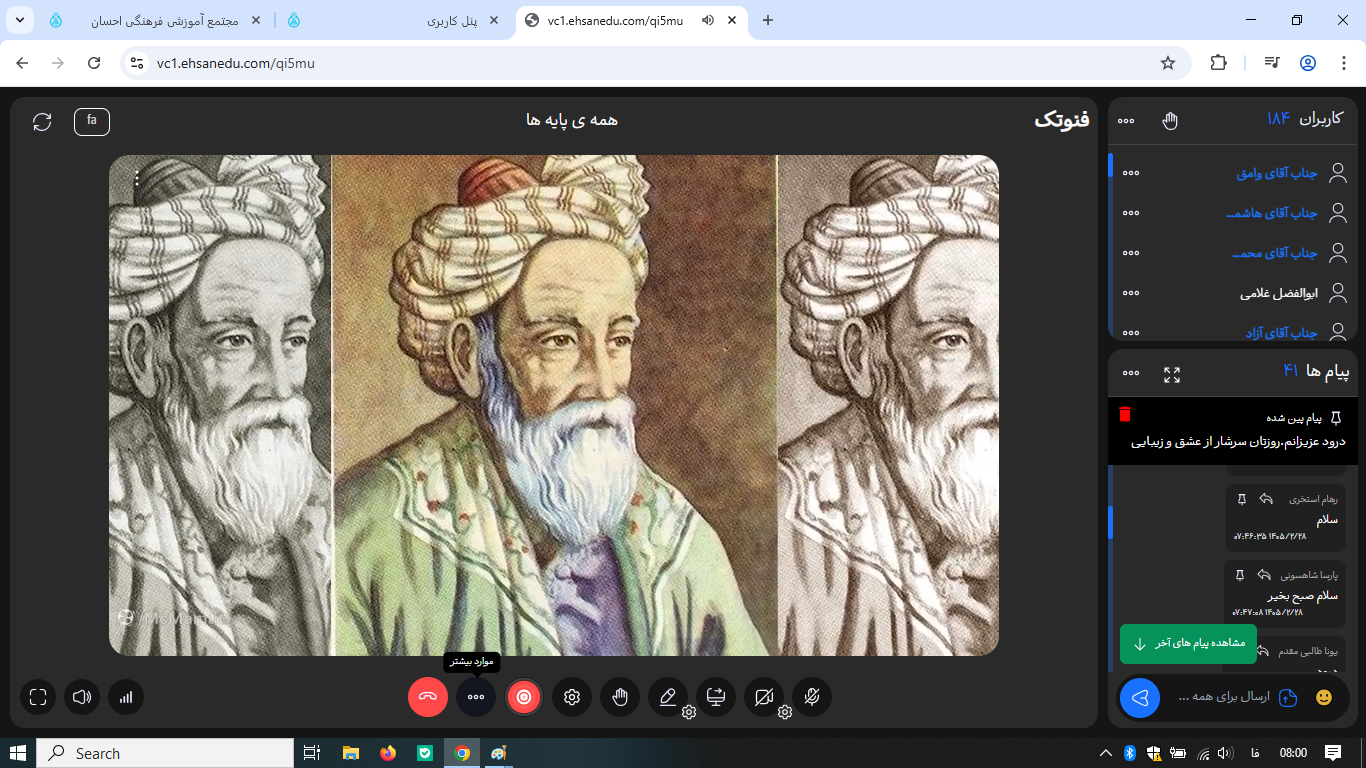This screenshot has width=1366, height=768.
Task: Pin the message from پارسا شاهسونی
Action: coord(1240,575)
